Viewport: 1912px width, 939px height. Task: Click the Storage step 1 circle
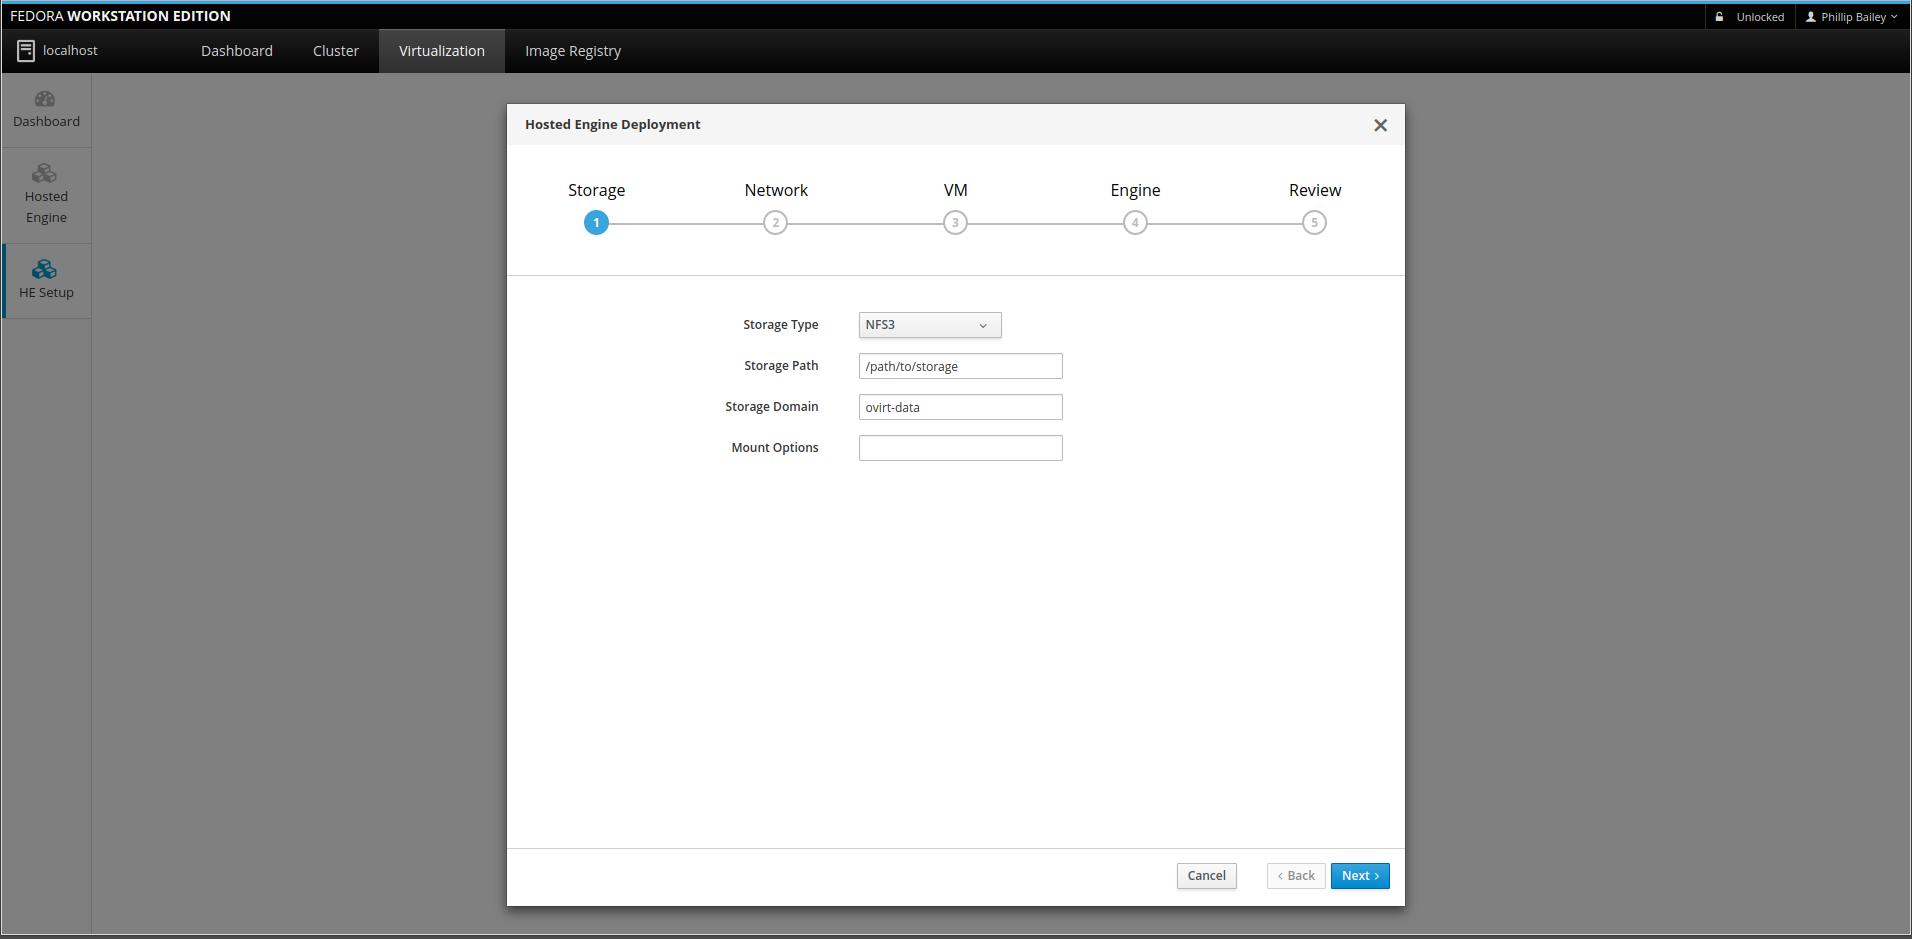596,223
